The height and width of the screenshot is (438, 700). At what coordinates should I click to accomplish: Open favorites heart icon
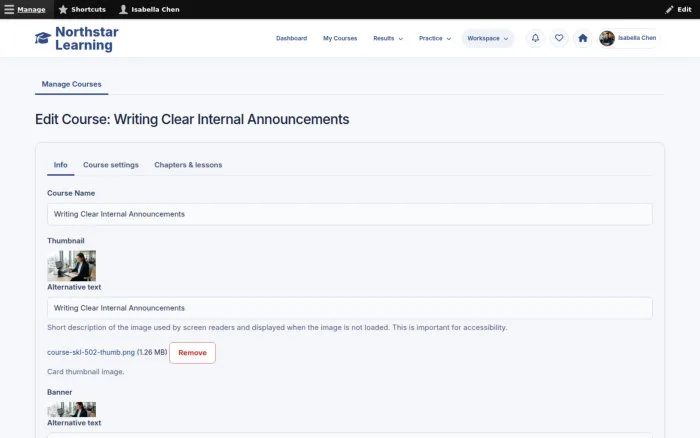(x=559, y=38)
